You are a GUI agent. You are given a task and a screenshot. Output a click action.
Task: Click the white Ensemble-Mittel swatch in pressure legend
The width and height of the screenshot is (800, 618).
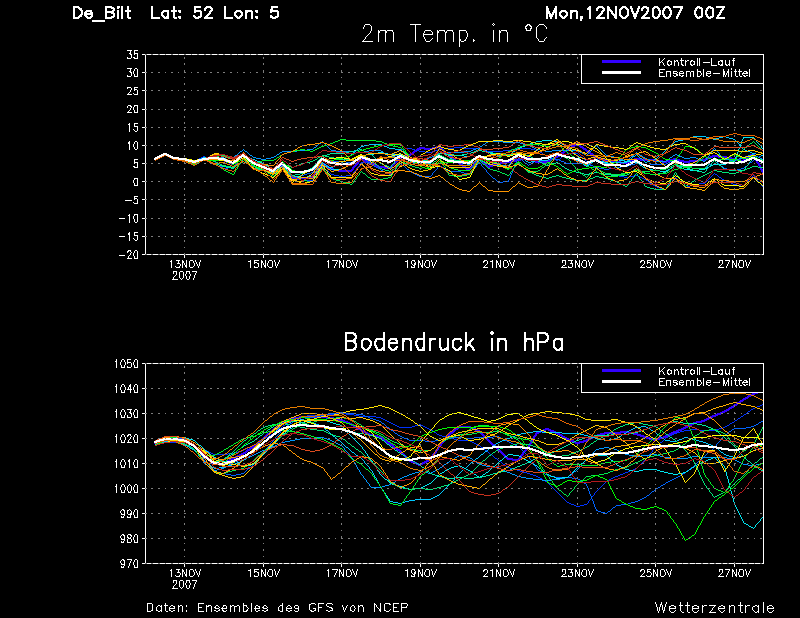pyautogui.click(x=621, y=382)
